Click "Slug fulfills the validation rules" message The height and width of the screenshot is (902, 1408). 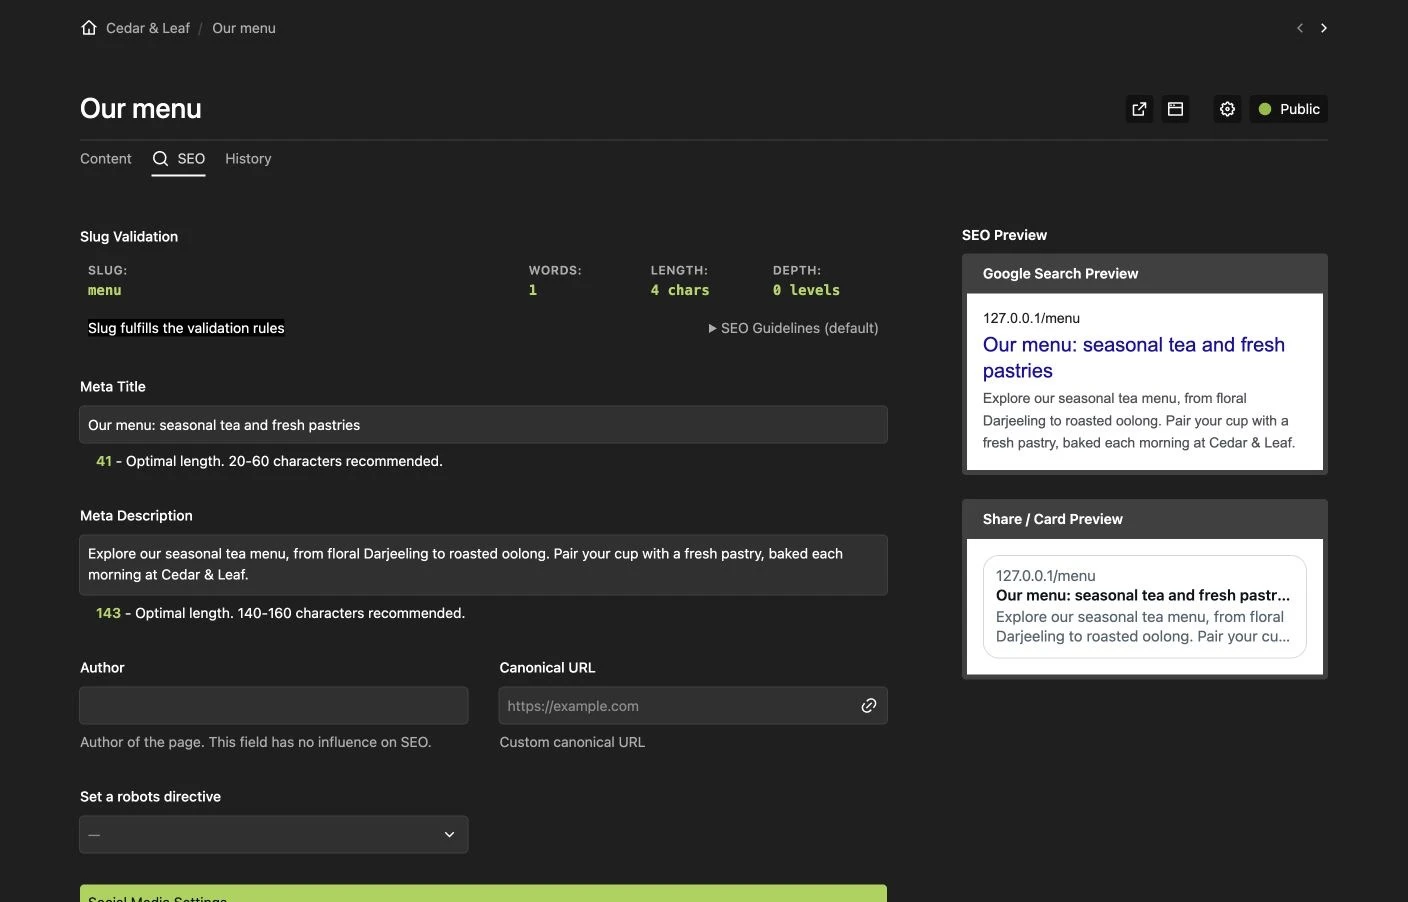[x=186, y=328]
